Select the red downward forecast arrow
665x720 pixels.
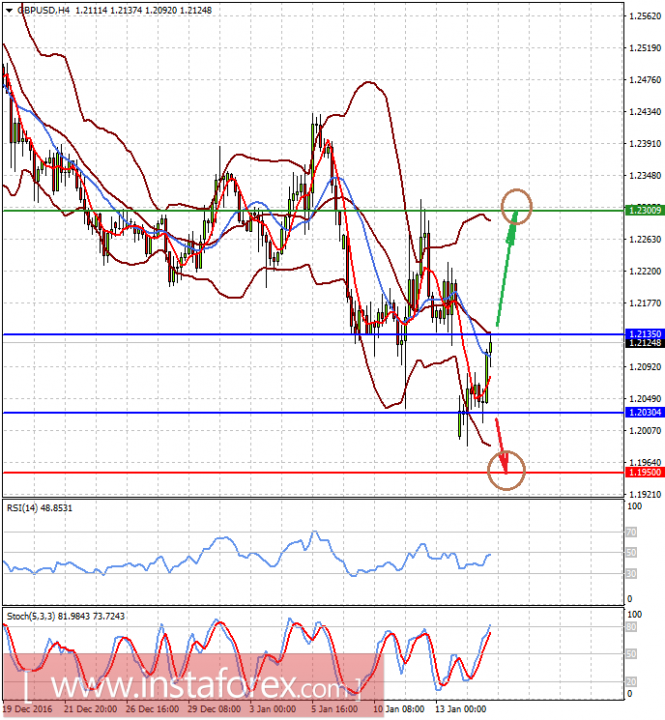503,439
